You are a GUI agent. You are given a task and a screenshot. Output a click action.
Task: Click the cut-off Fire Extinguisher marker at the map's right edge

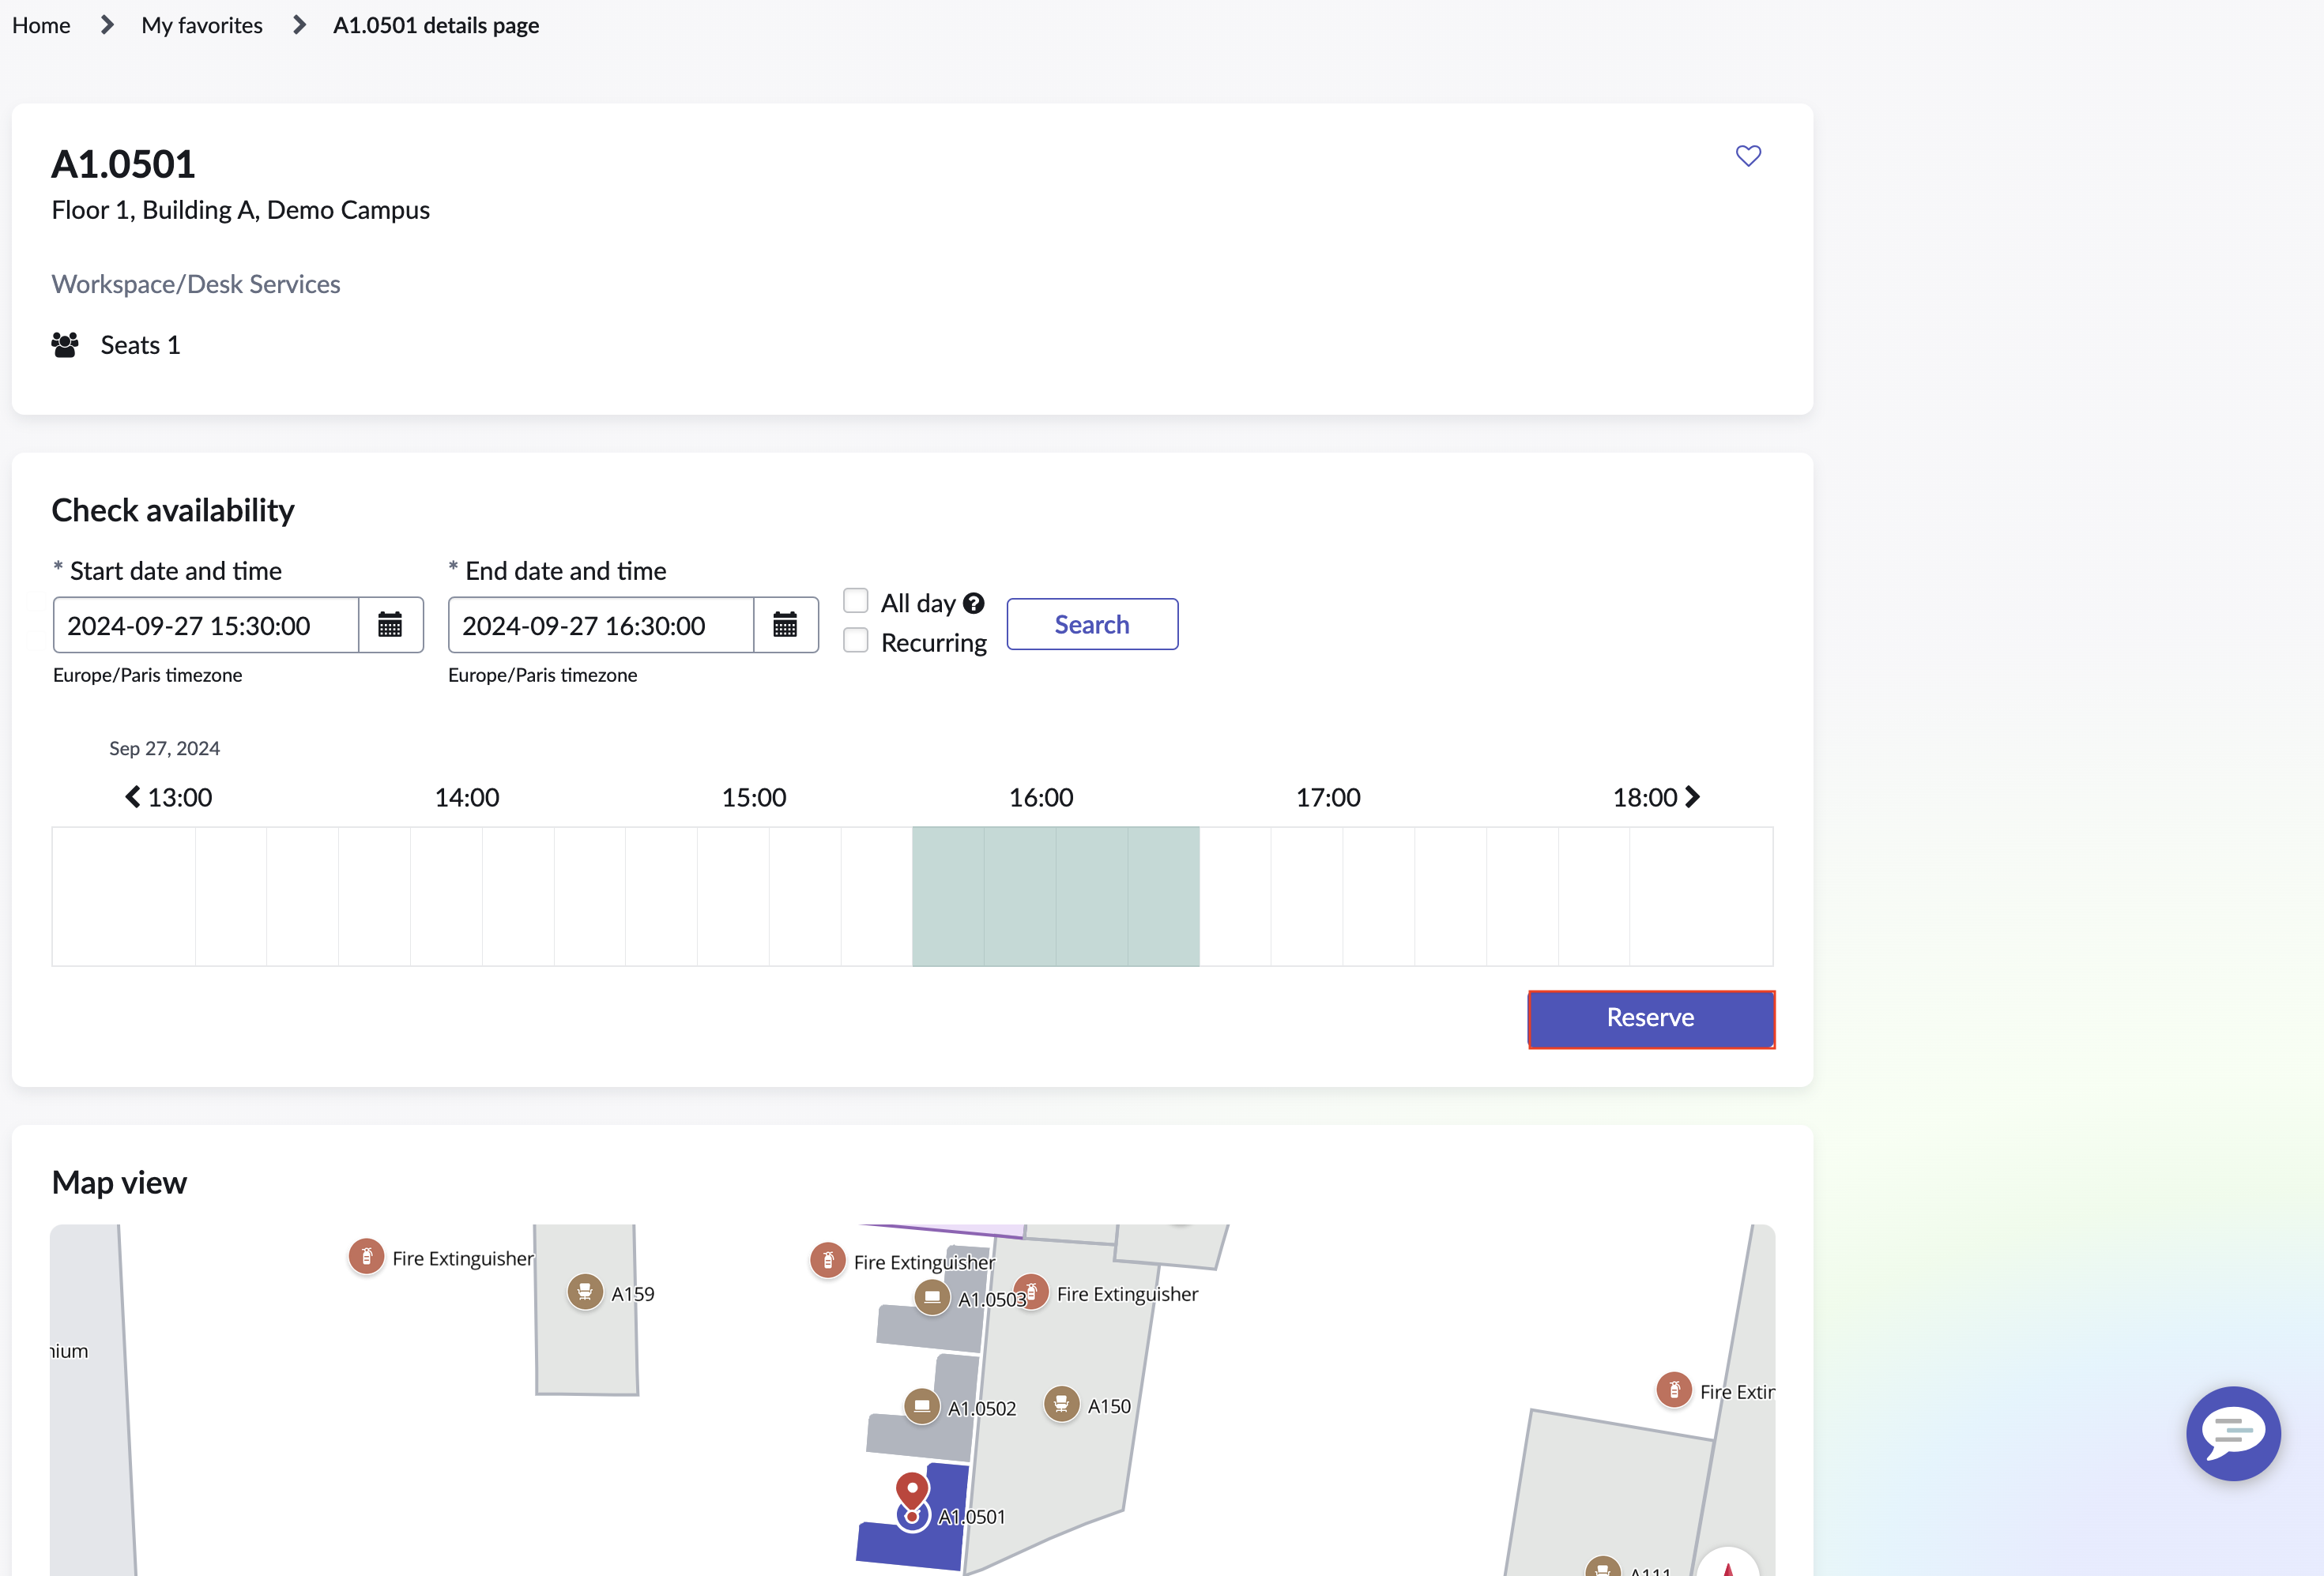pyautogui.click(x=1674, y=1389)
